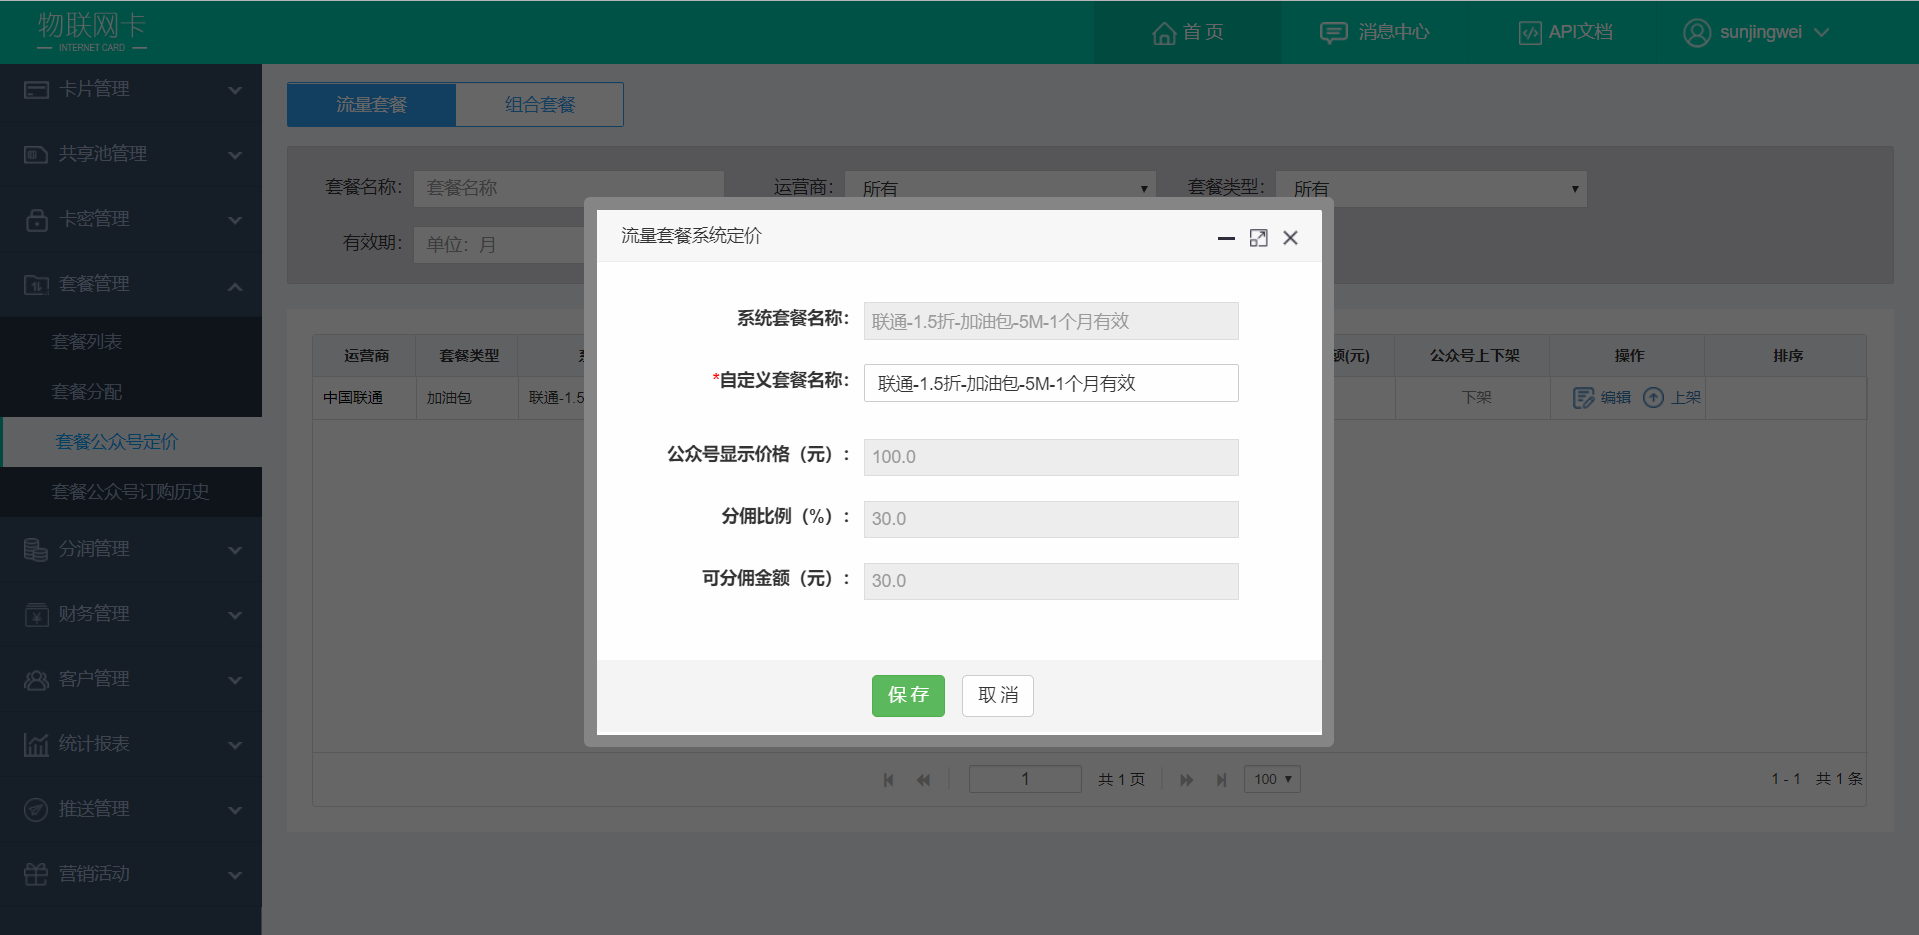Click the 统计报表 chart icon

click(36, 745)
